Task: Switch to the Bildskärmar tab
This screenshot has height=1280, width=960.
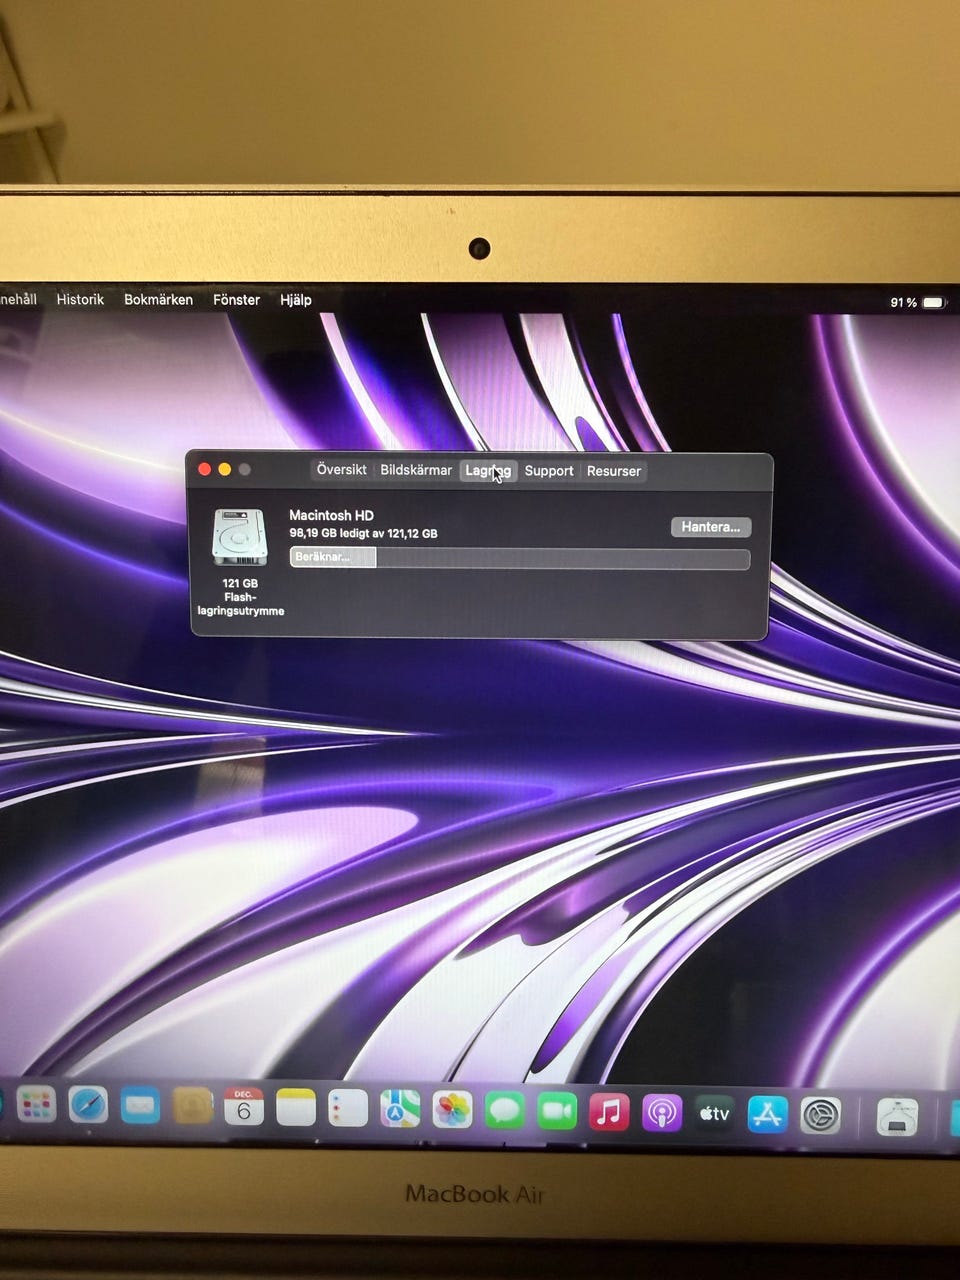Action: (416, 470)
